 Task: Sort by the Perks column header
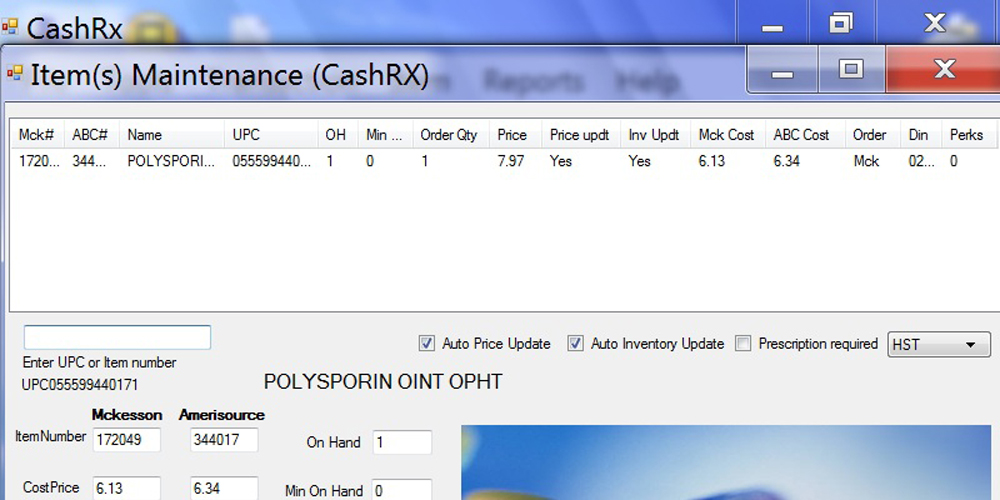coord(969,135)
